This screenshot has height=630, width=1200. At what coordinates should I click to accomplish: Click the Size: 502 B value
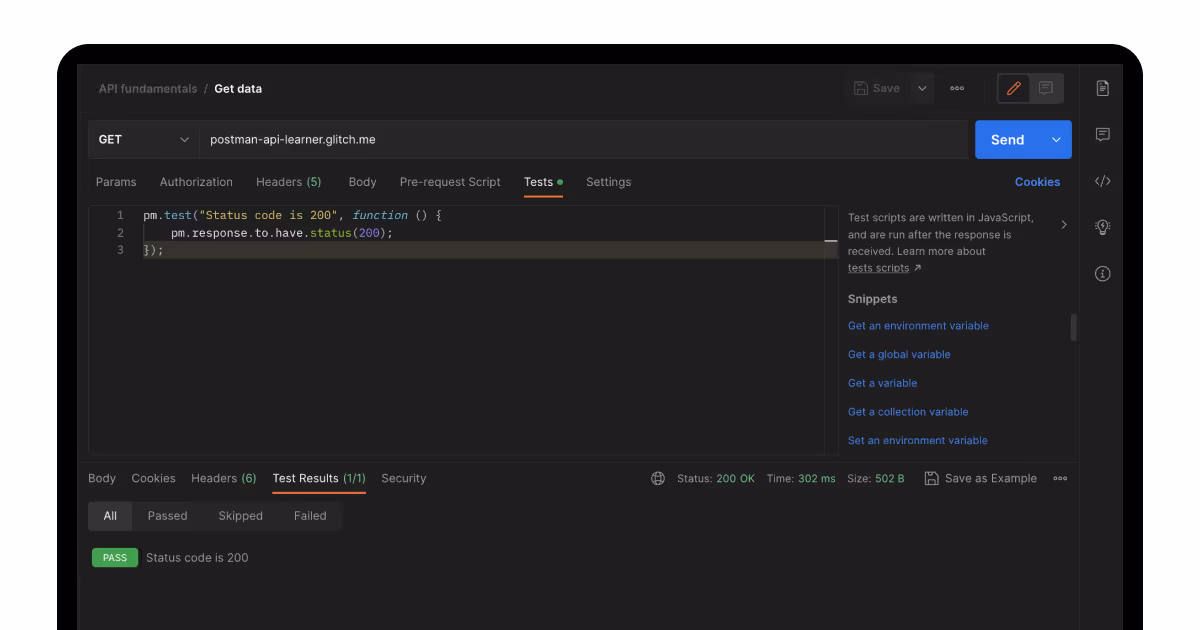point(876,478)
